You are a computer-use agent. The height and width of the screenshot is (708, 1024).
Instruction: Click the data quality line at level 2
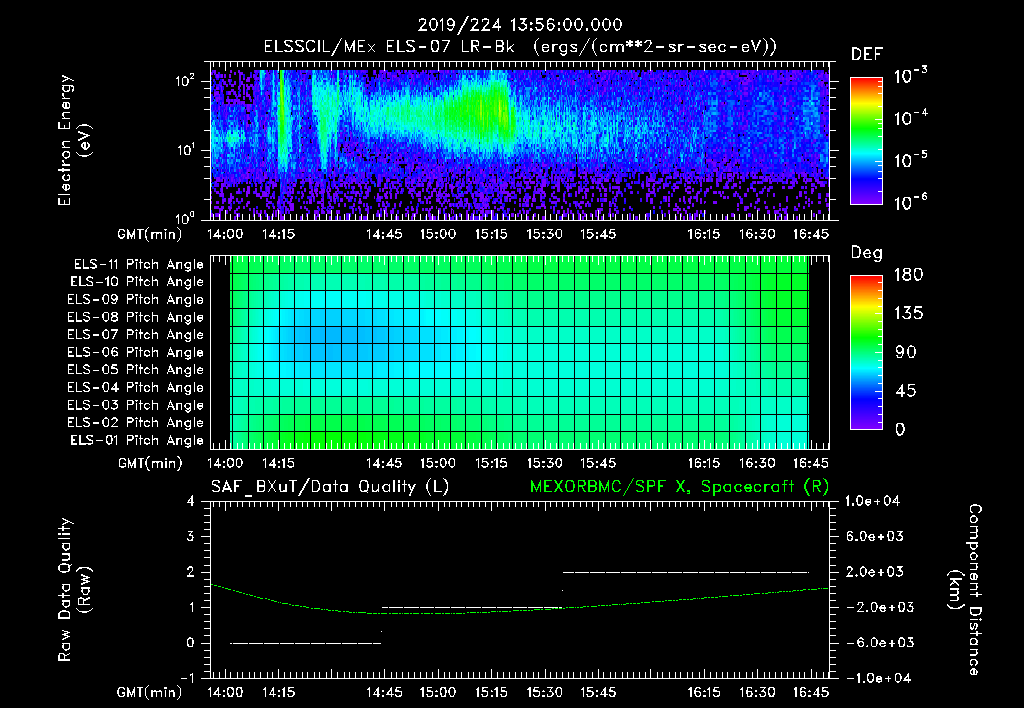pos(686,572)
